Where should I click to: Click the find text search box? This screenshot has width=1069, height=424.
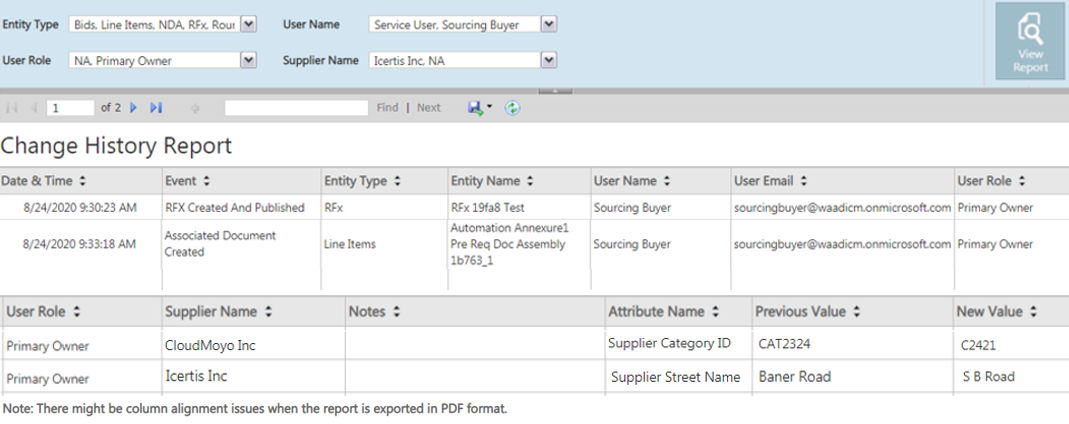click(x=296, y=108)
